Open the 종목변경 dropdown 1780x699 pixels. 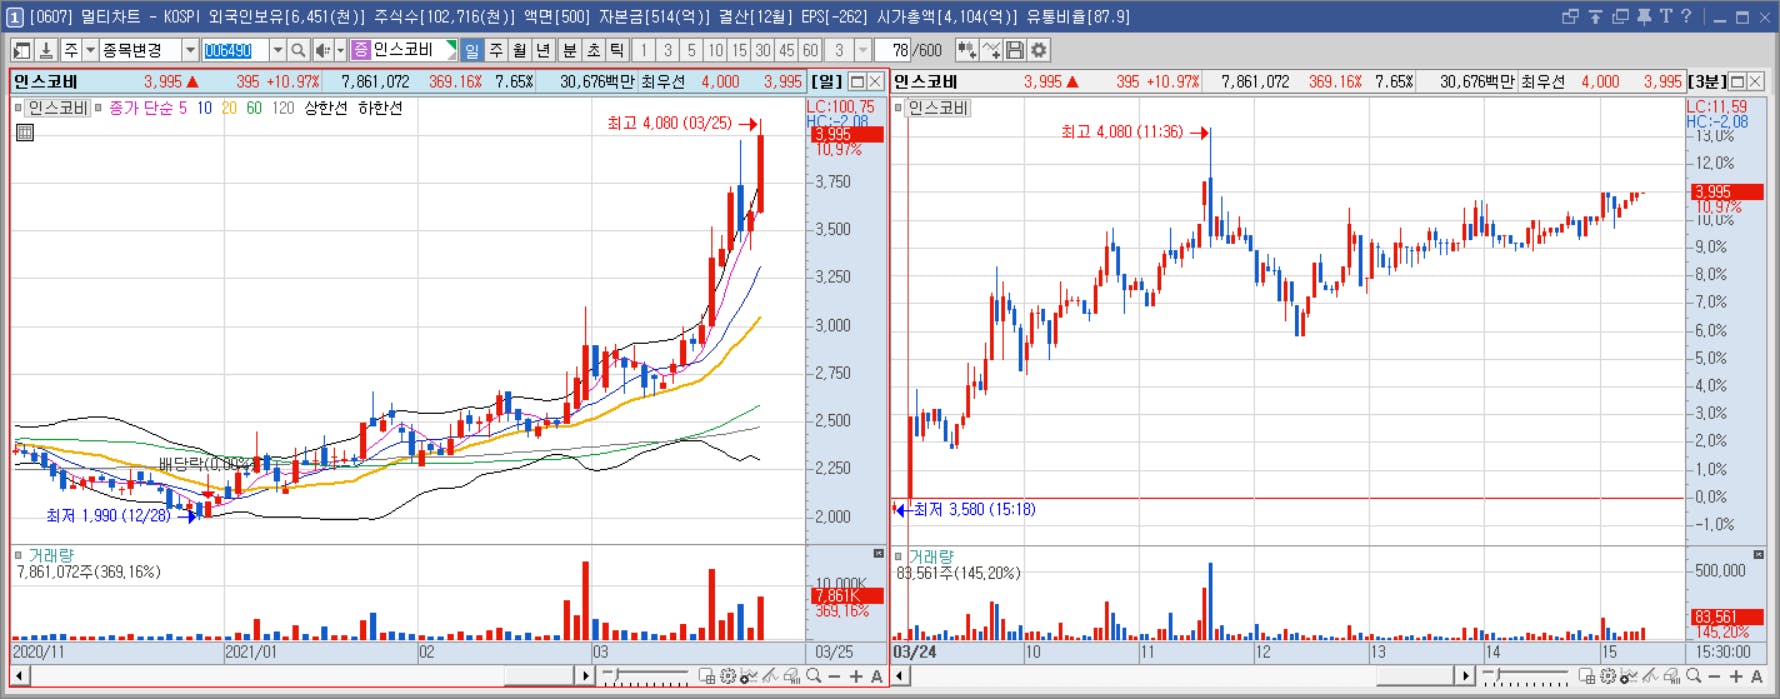[190, 50]
